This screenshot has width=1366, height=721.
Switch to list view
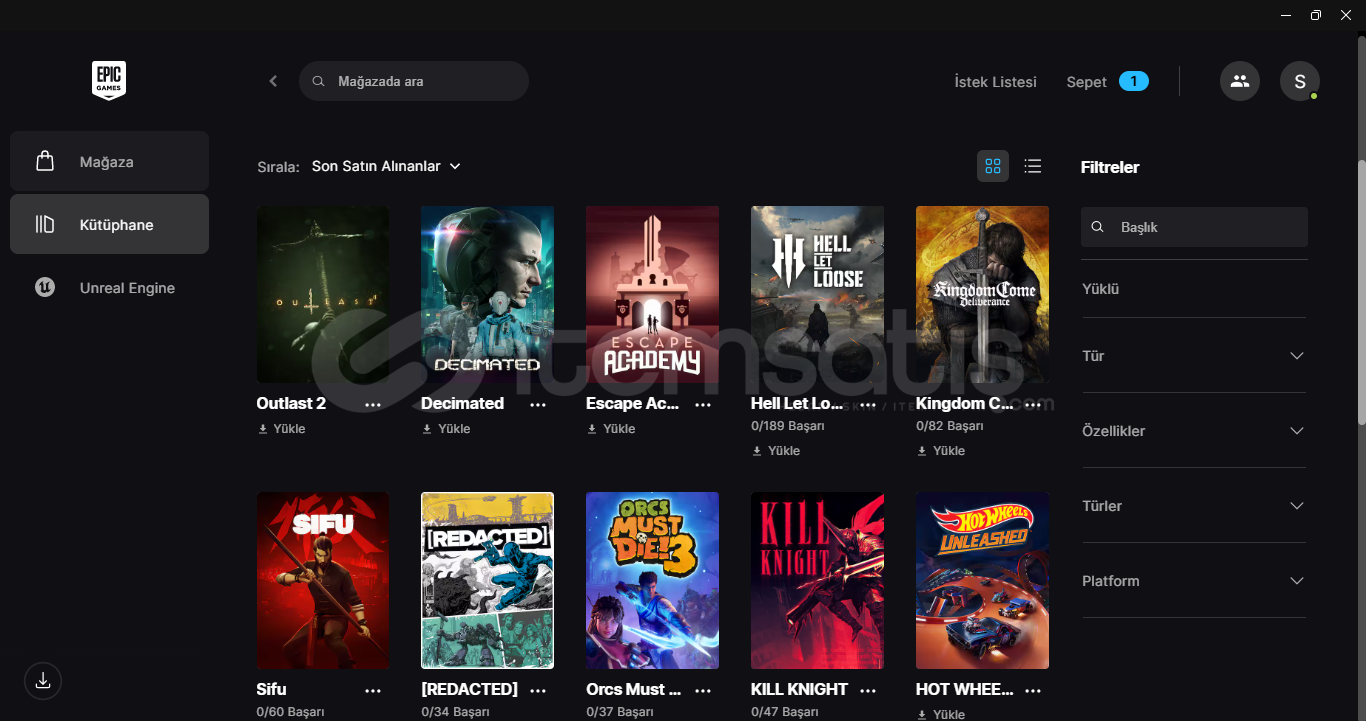pos(1033,166)
